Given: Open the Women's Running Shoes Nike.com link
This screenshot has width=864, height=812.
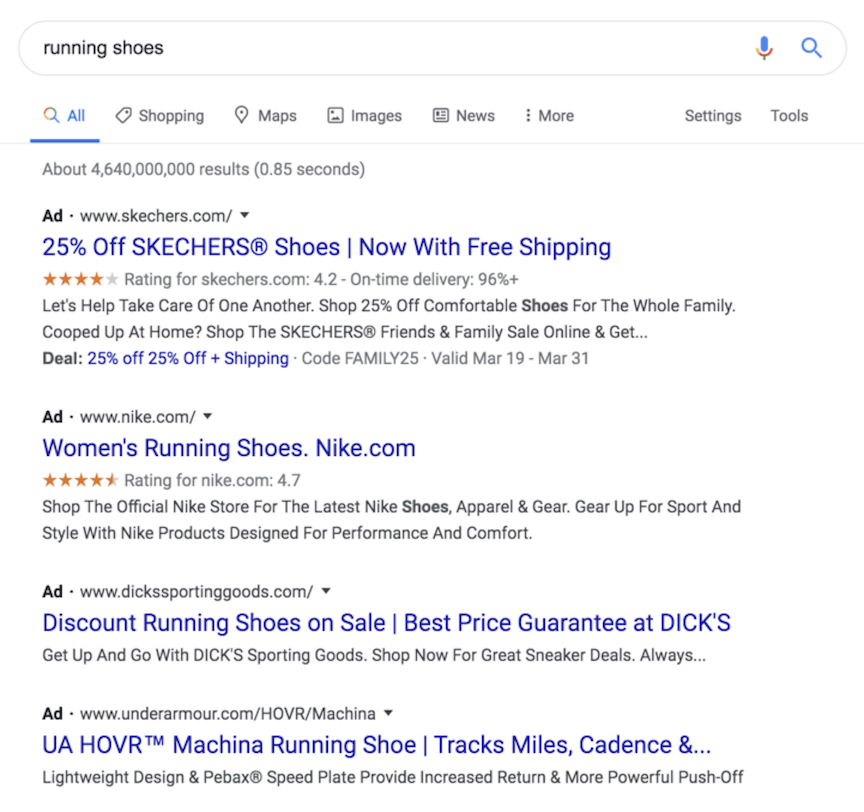Looking at the screenshot, I should tap(229, 448).
